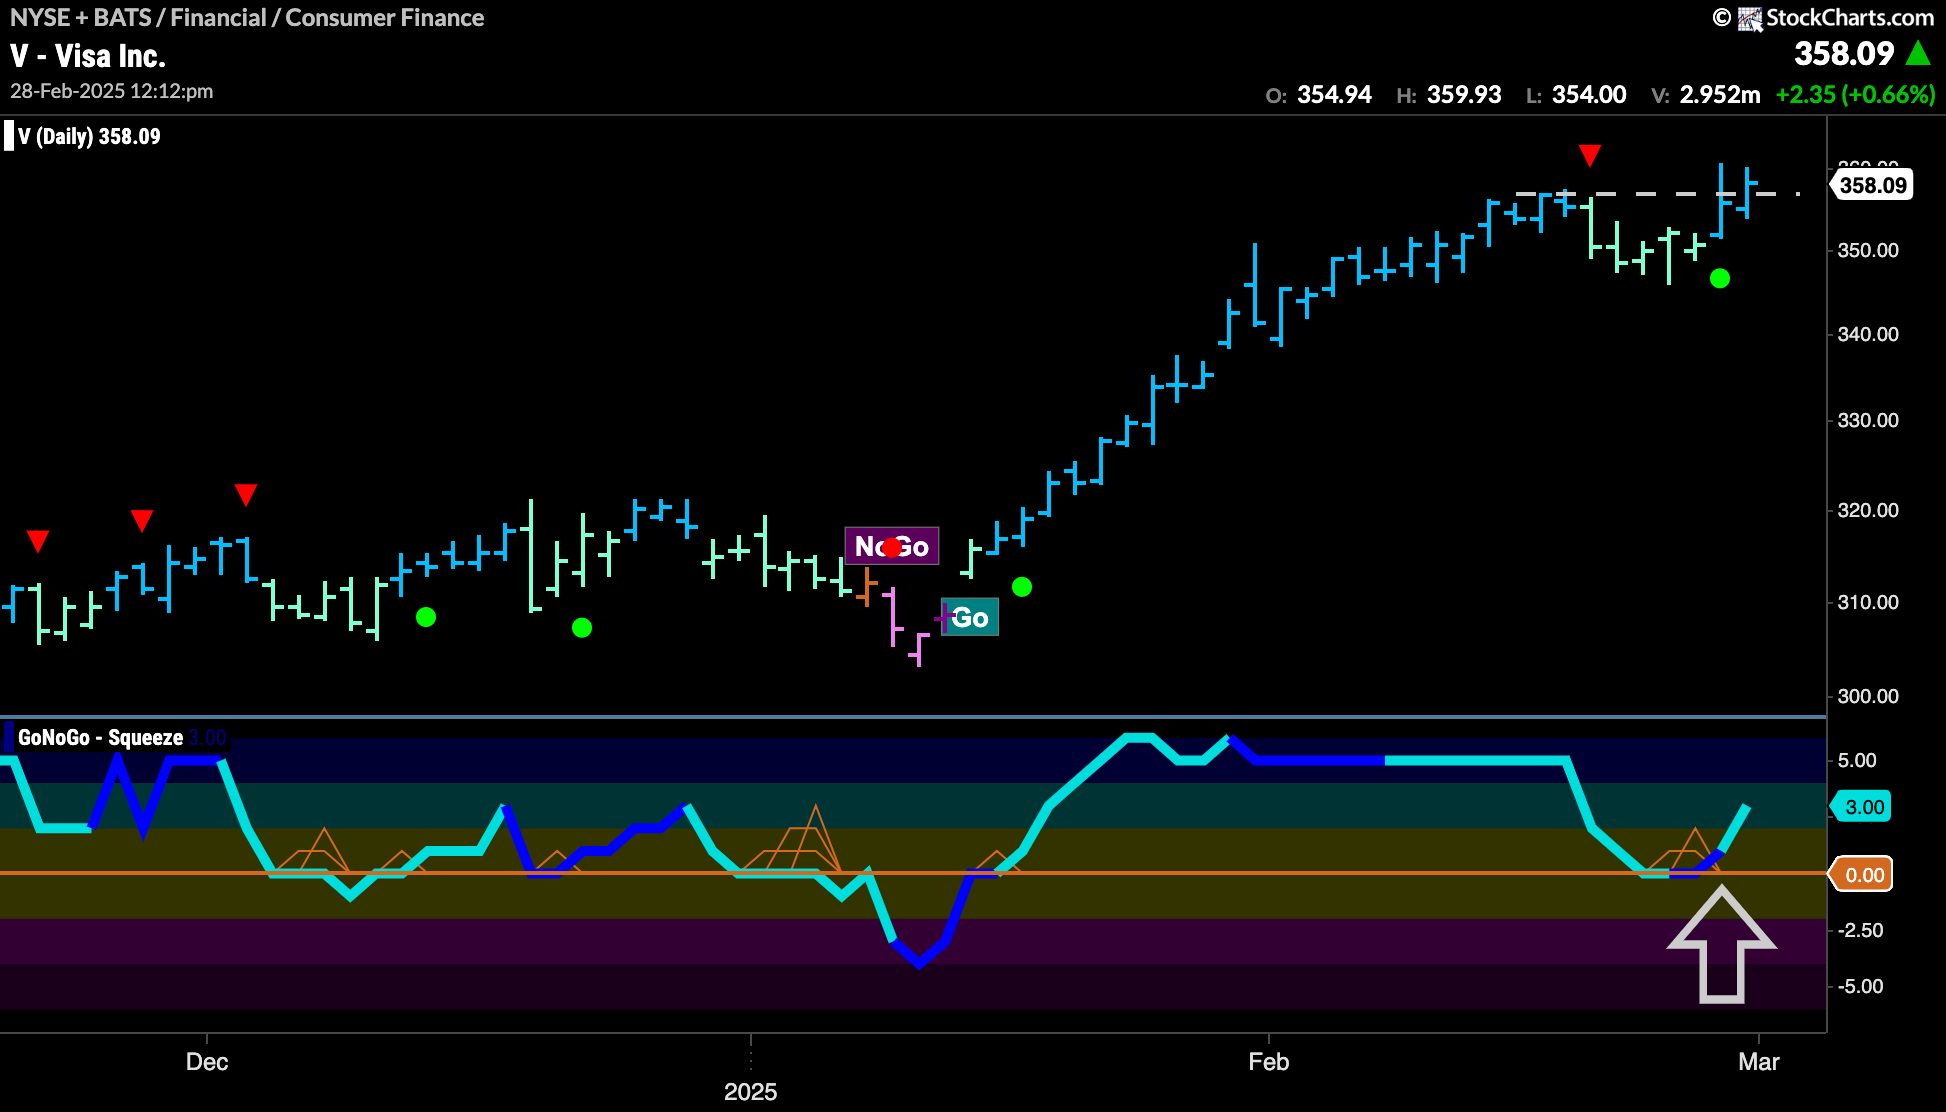Click the 'Mar' time axis label
1946x1112 pixels.
coord(1759,1061)
